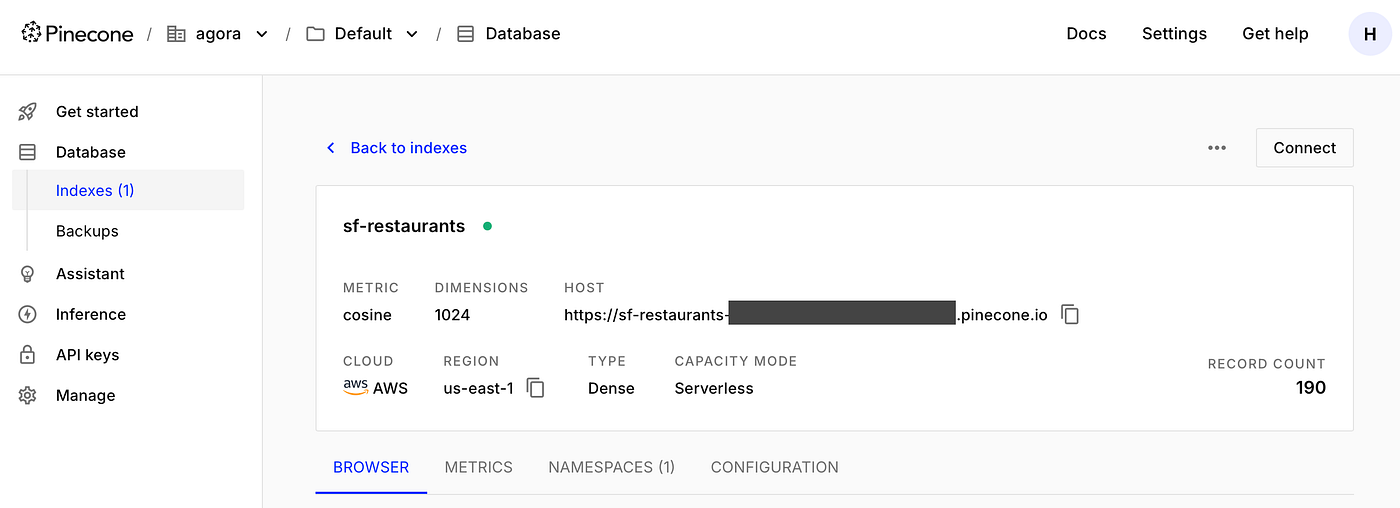Image resolution: width=1400 pixels, height=508 pixels.
Task: Click the Connect button
Action: coord(1304,148)
